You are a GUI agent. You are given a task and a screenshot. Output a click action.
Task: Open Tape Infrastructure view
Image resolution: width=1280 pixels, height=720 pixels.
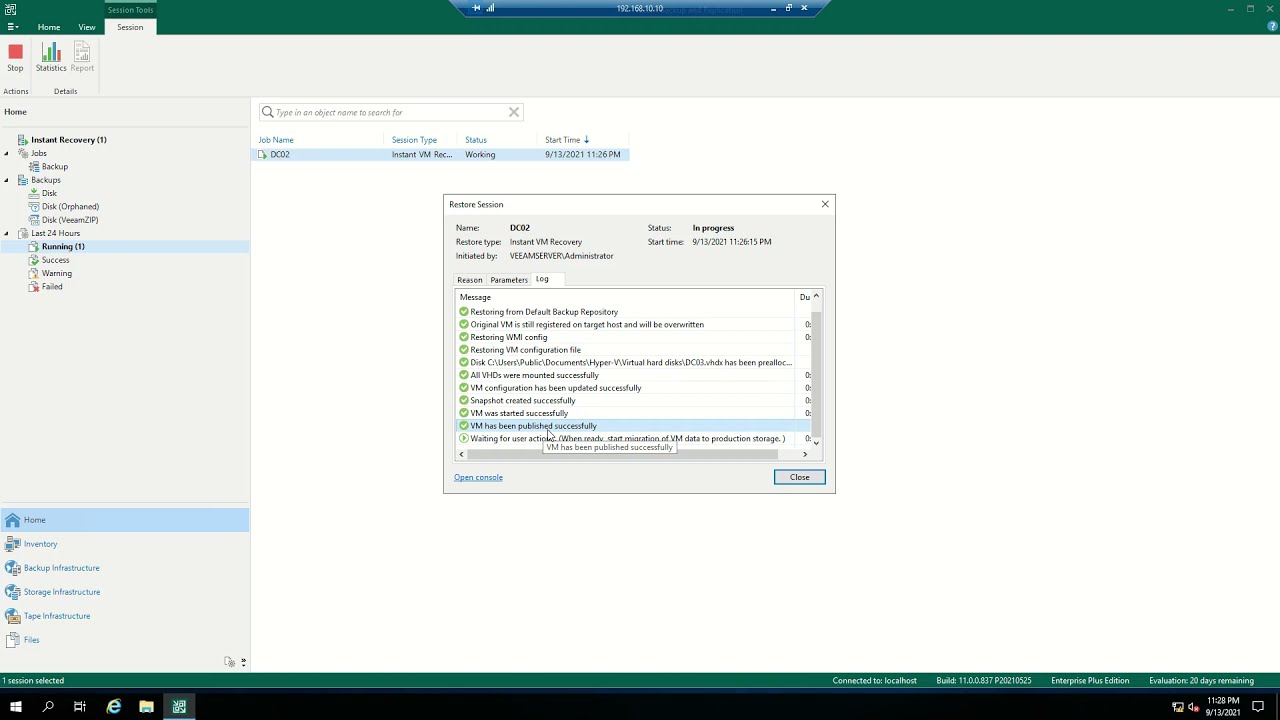(125, 616)
